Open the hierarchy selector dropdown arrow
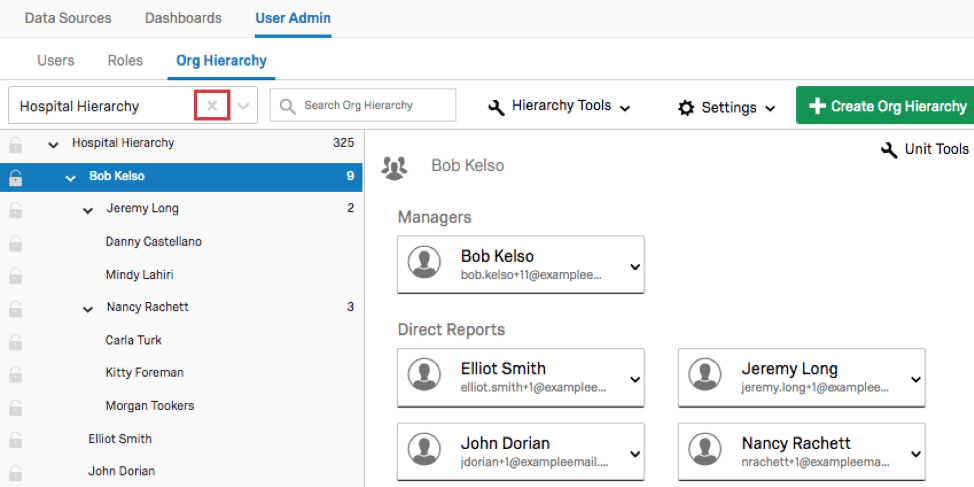This screenshot has height=487, width=974. pos(243,105)
